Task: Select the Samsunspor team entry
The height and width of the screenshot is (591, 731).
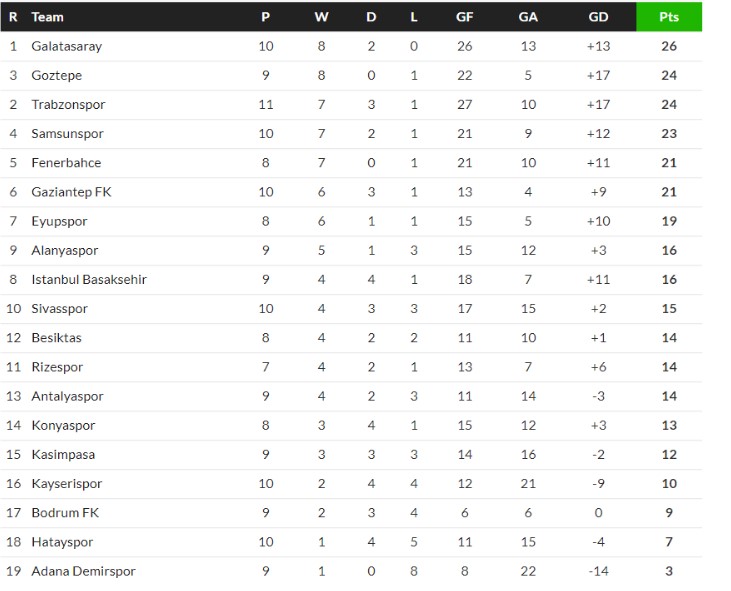Action: 67,134
